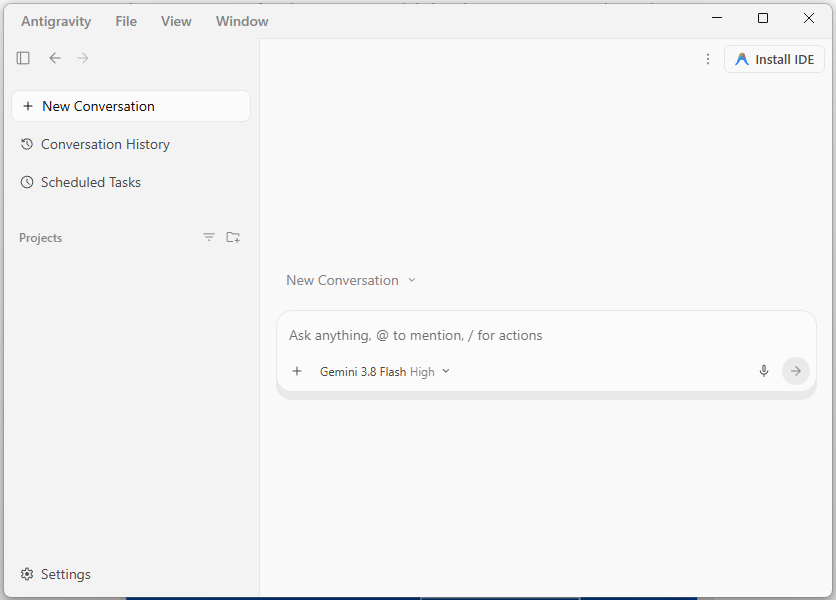Image resolution: width=836 pixels, height=600 pixels.
Task: Open the File menu
Action: click(x=126, y=21)
